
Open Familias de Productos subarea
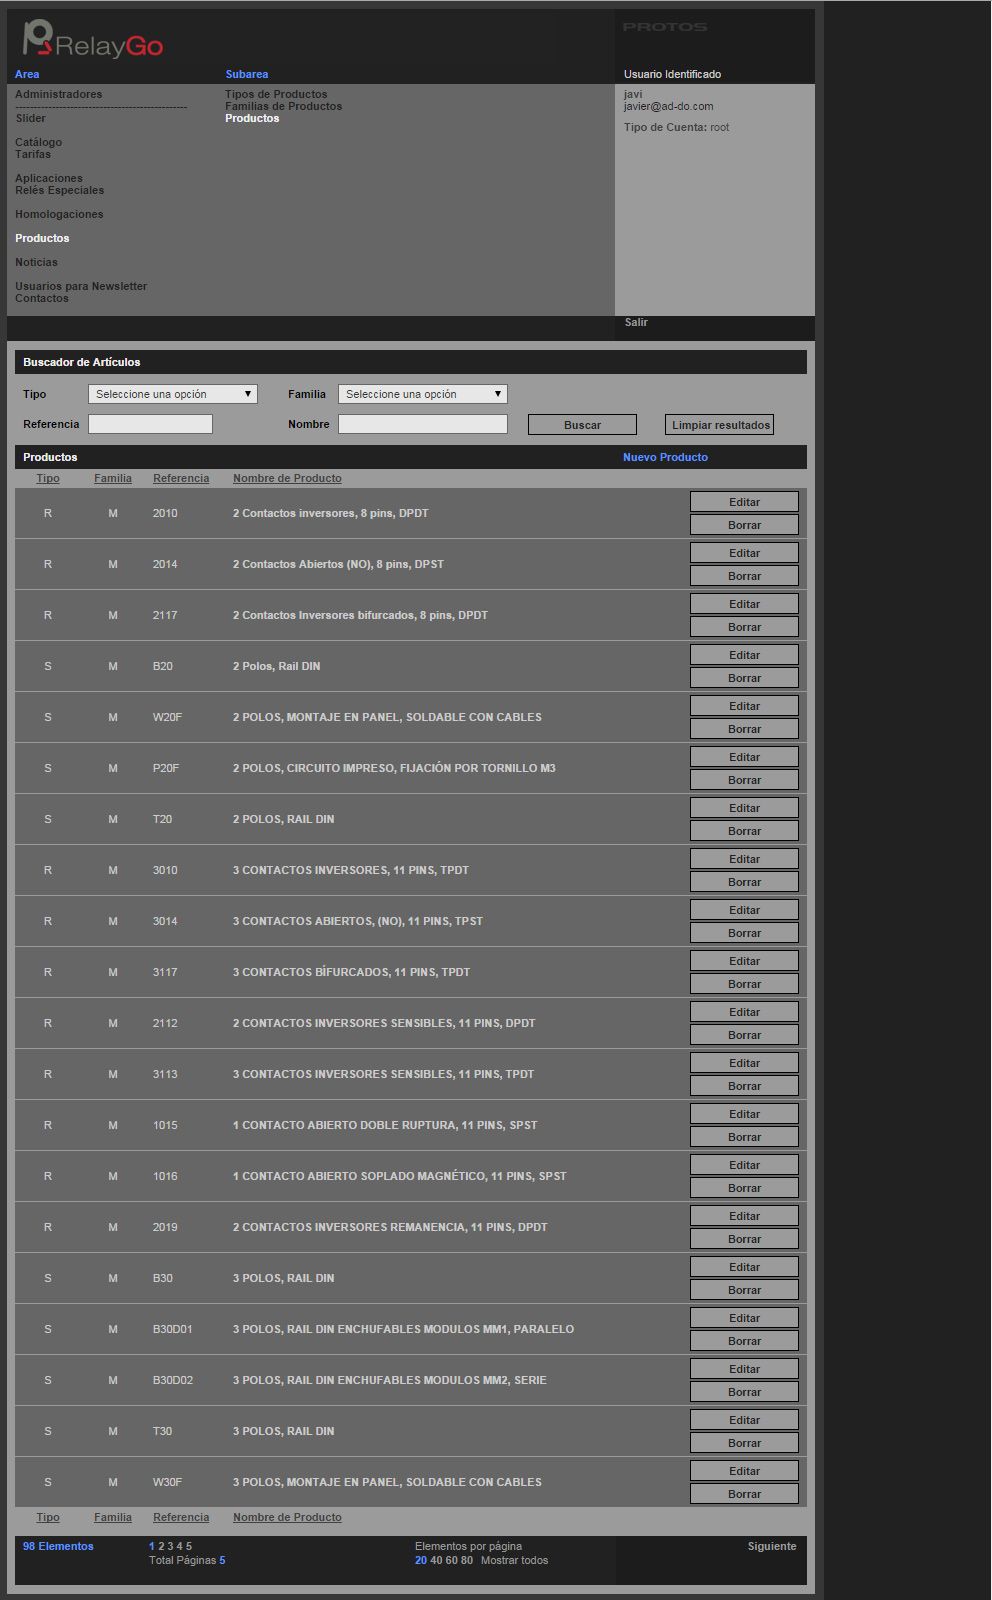coord(283,106)
